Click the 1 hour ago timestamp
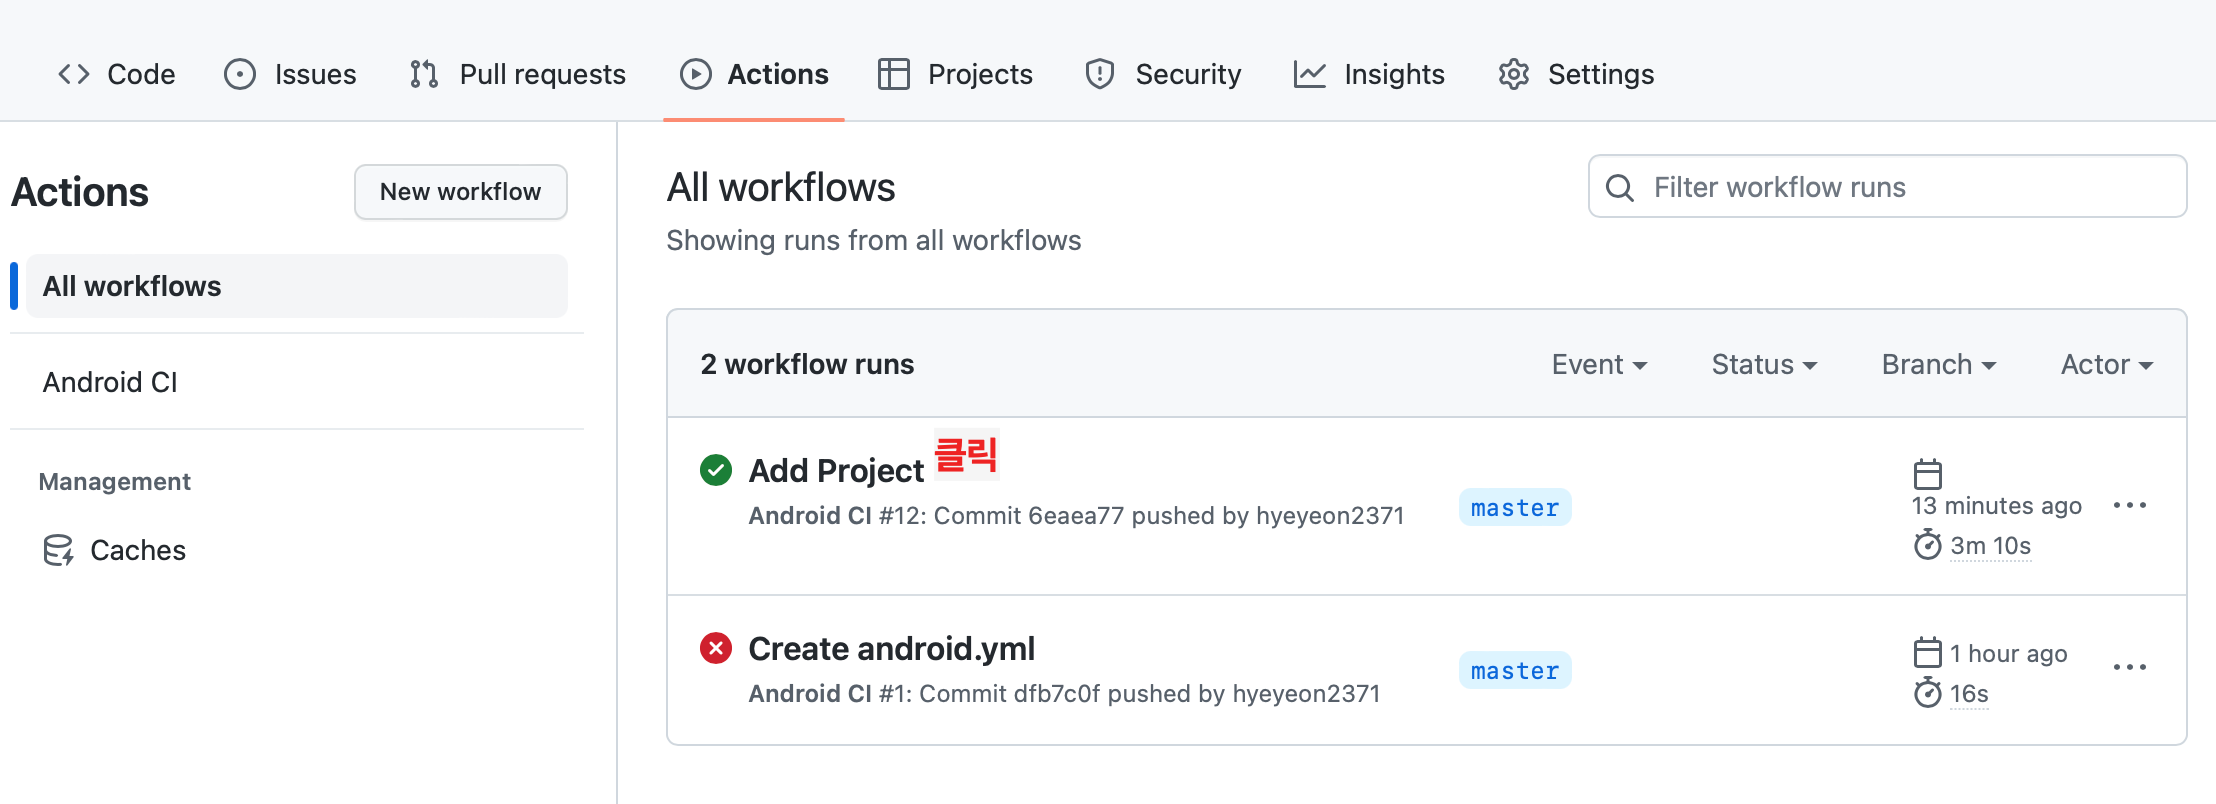Viewport: 2216px width, 804px height. [x=2009, y=654]
